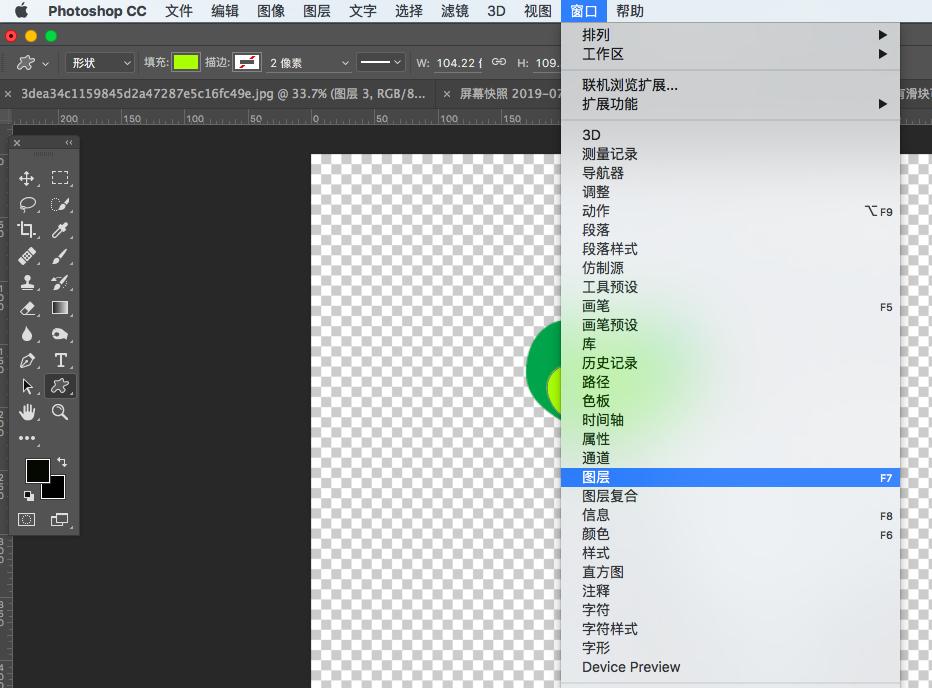Select the Eraser tool

[29, 308]
